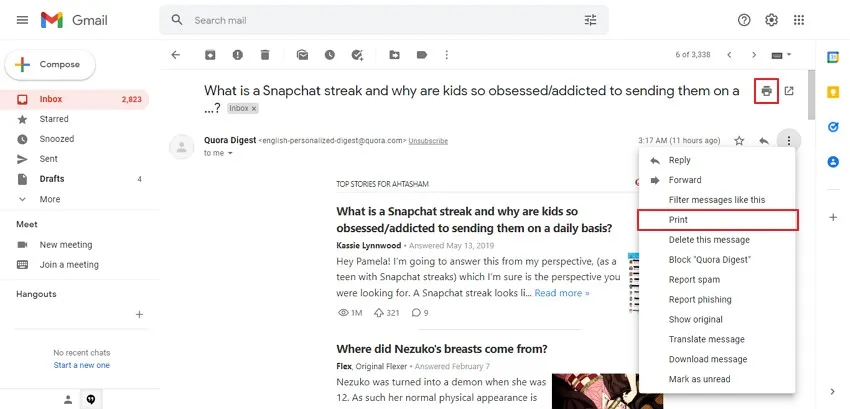Viewport: 850px width, 409px height.
Task: Click the Report spam toolbar icon
Action: pos(238,55)
